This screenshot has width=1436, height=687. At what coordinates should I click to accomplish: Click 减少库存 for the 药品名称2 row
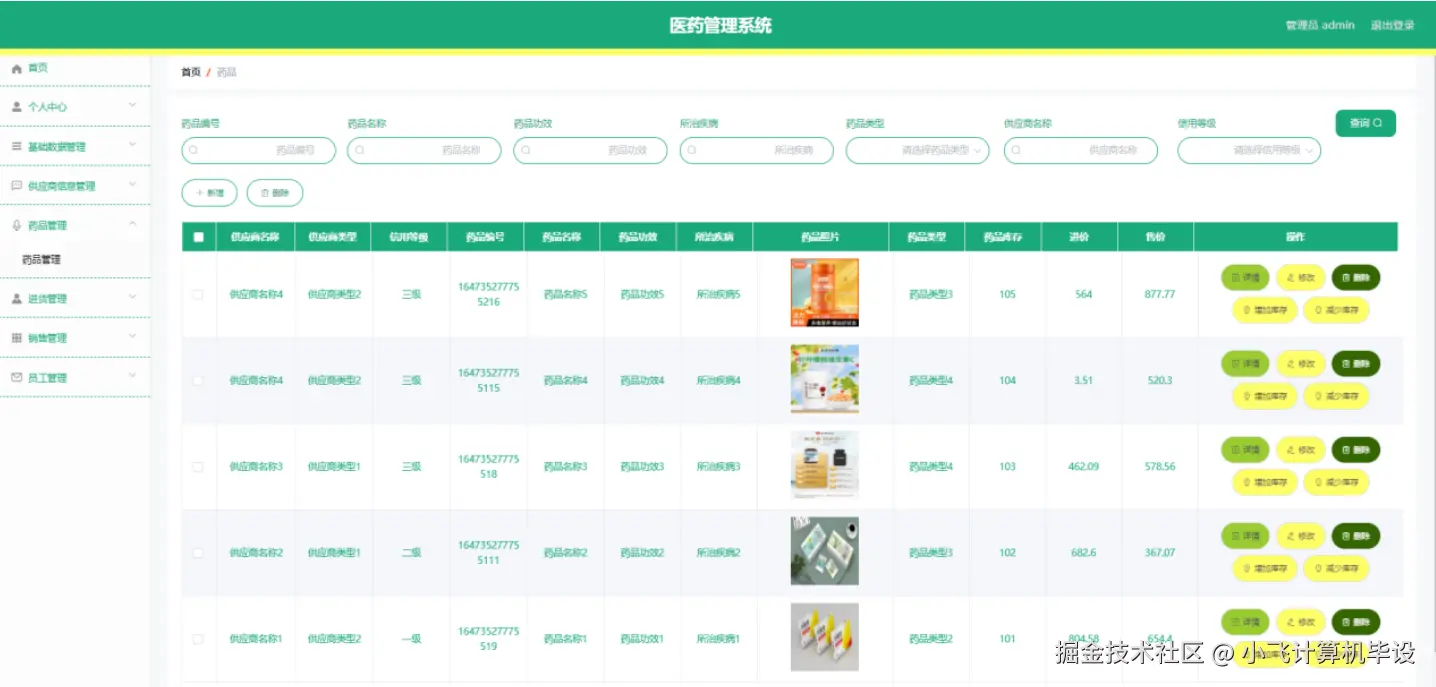1336,569
